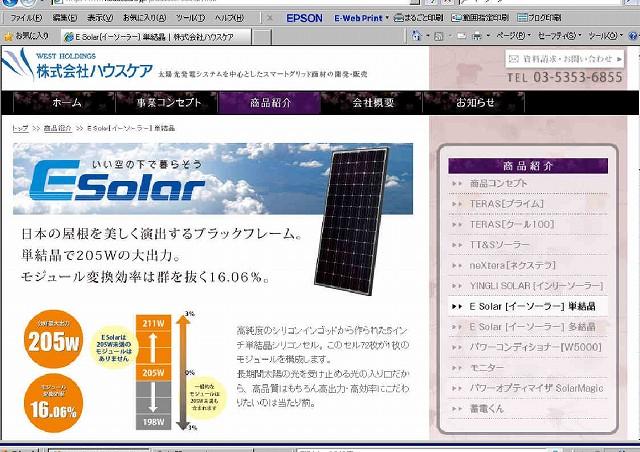Image resolution: width=640 pixels, height=452 pixels.
Task: Click the 211W orange bar label
Action: 153,323
